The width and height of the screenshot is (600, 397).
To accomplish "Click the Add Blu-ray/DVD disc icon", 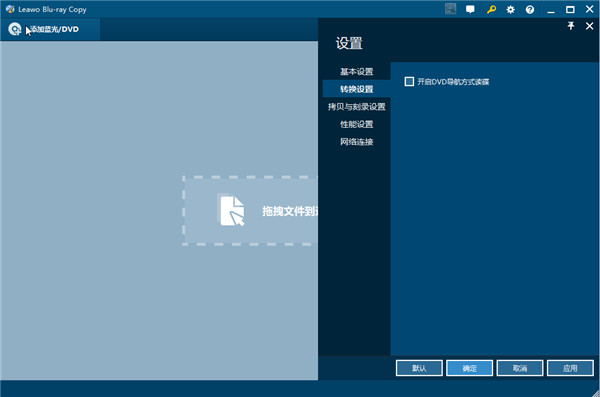I will coord(15,29).
